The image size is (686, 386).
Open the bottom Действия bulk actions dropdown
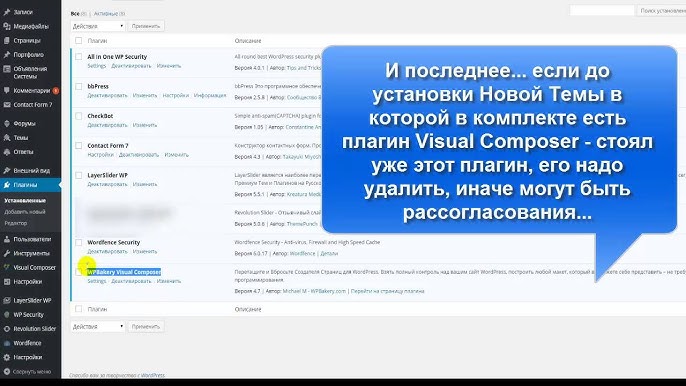coord(98,326)
